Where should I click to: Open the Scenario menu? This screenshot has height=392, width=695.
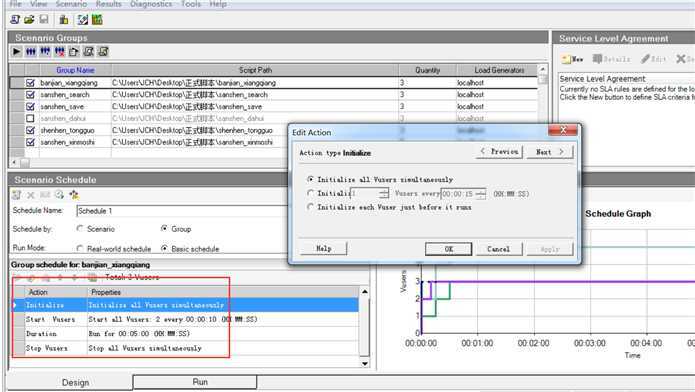(x=71, y=4)
